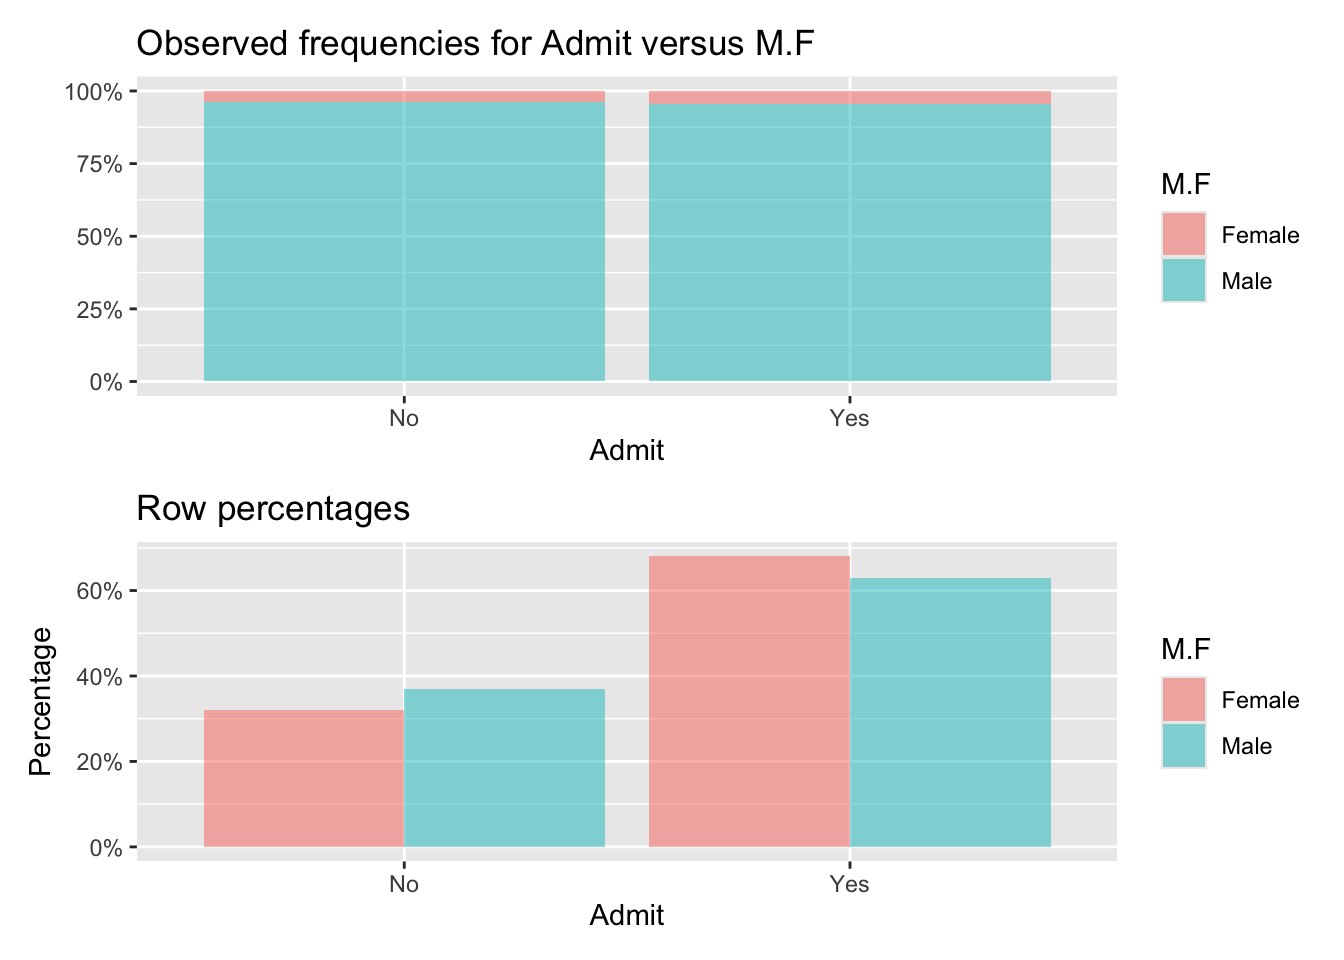Click Male segment of No bar in Observed frequencies
The width and height of the screenshot is (1344, 960).
404,241
